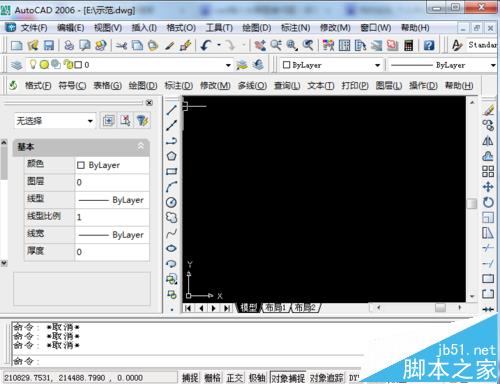
Task: Toggle 对象捕捉 object snap in status bar
Action: 288,378
